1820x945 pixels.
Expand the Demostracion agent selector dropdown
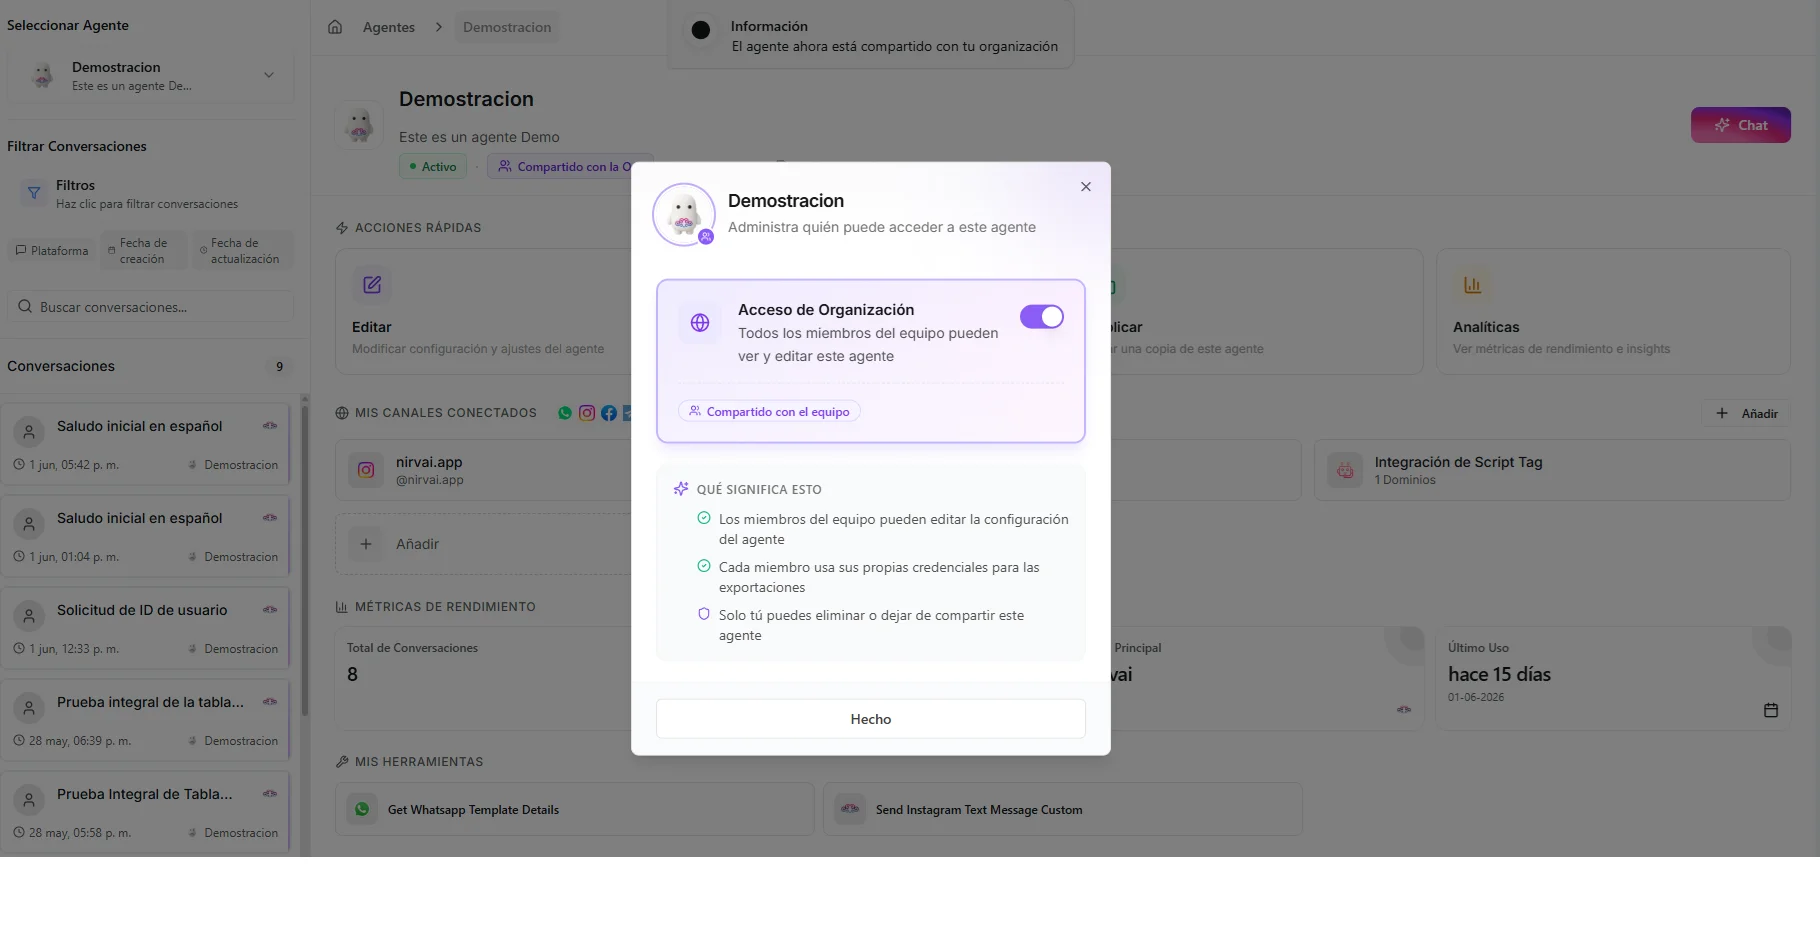click(x=150, y=76)
